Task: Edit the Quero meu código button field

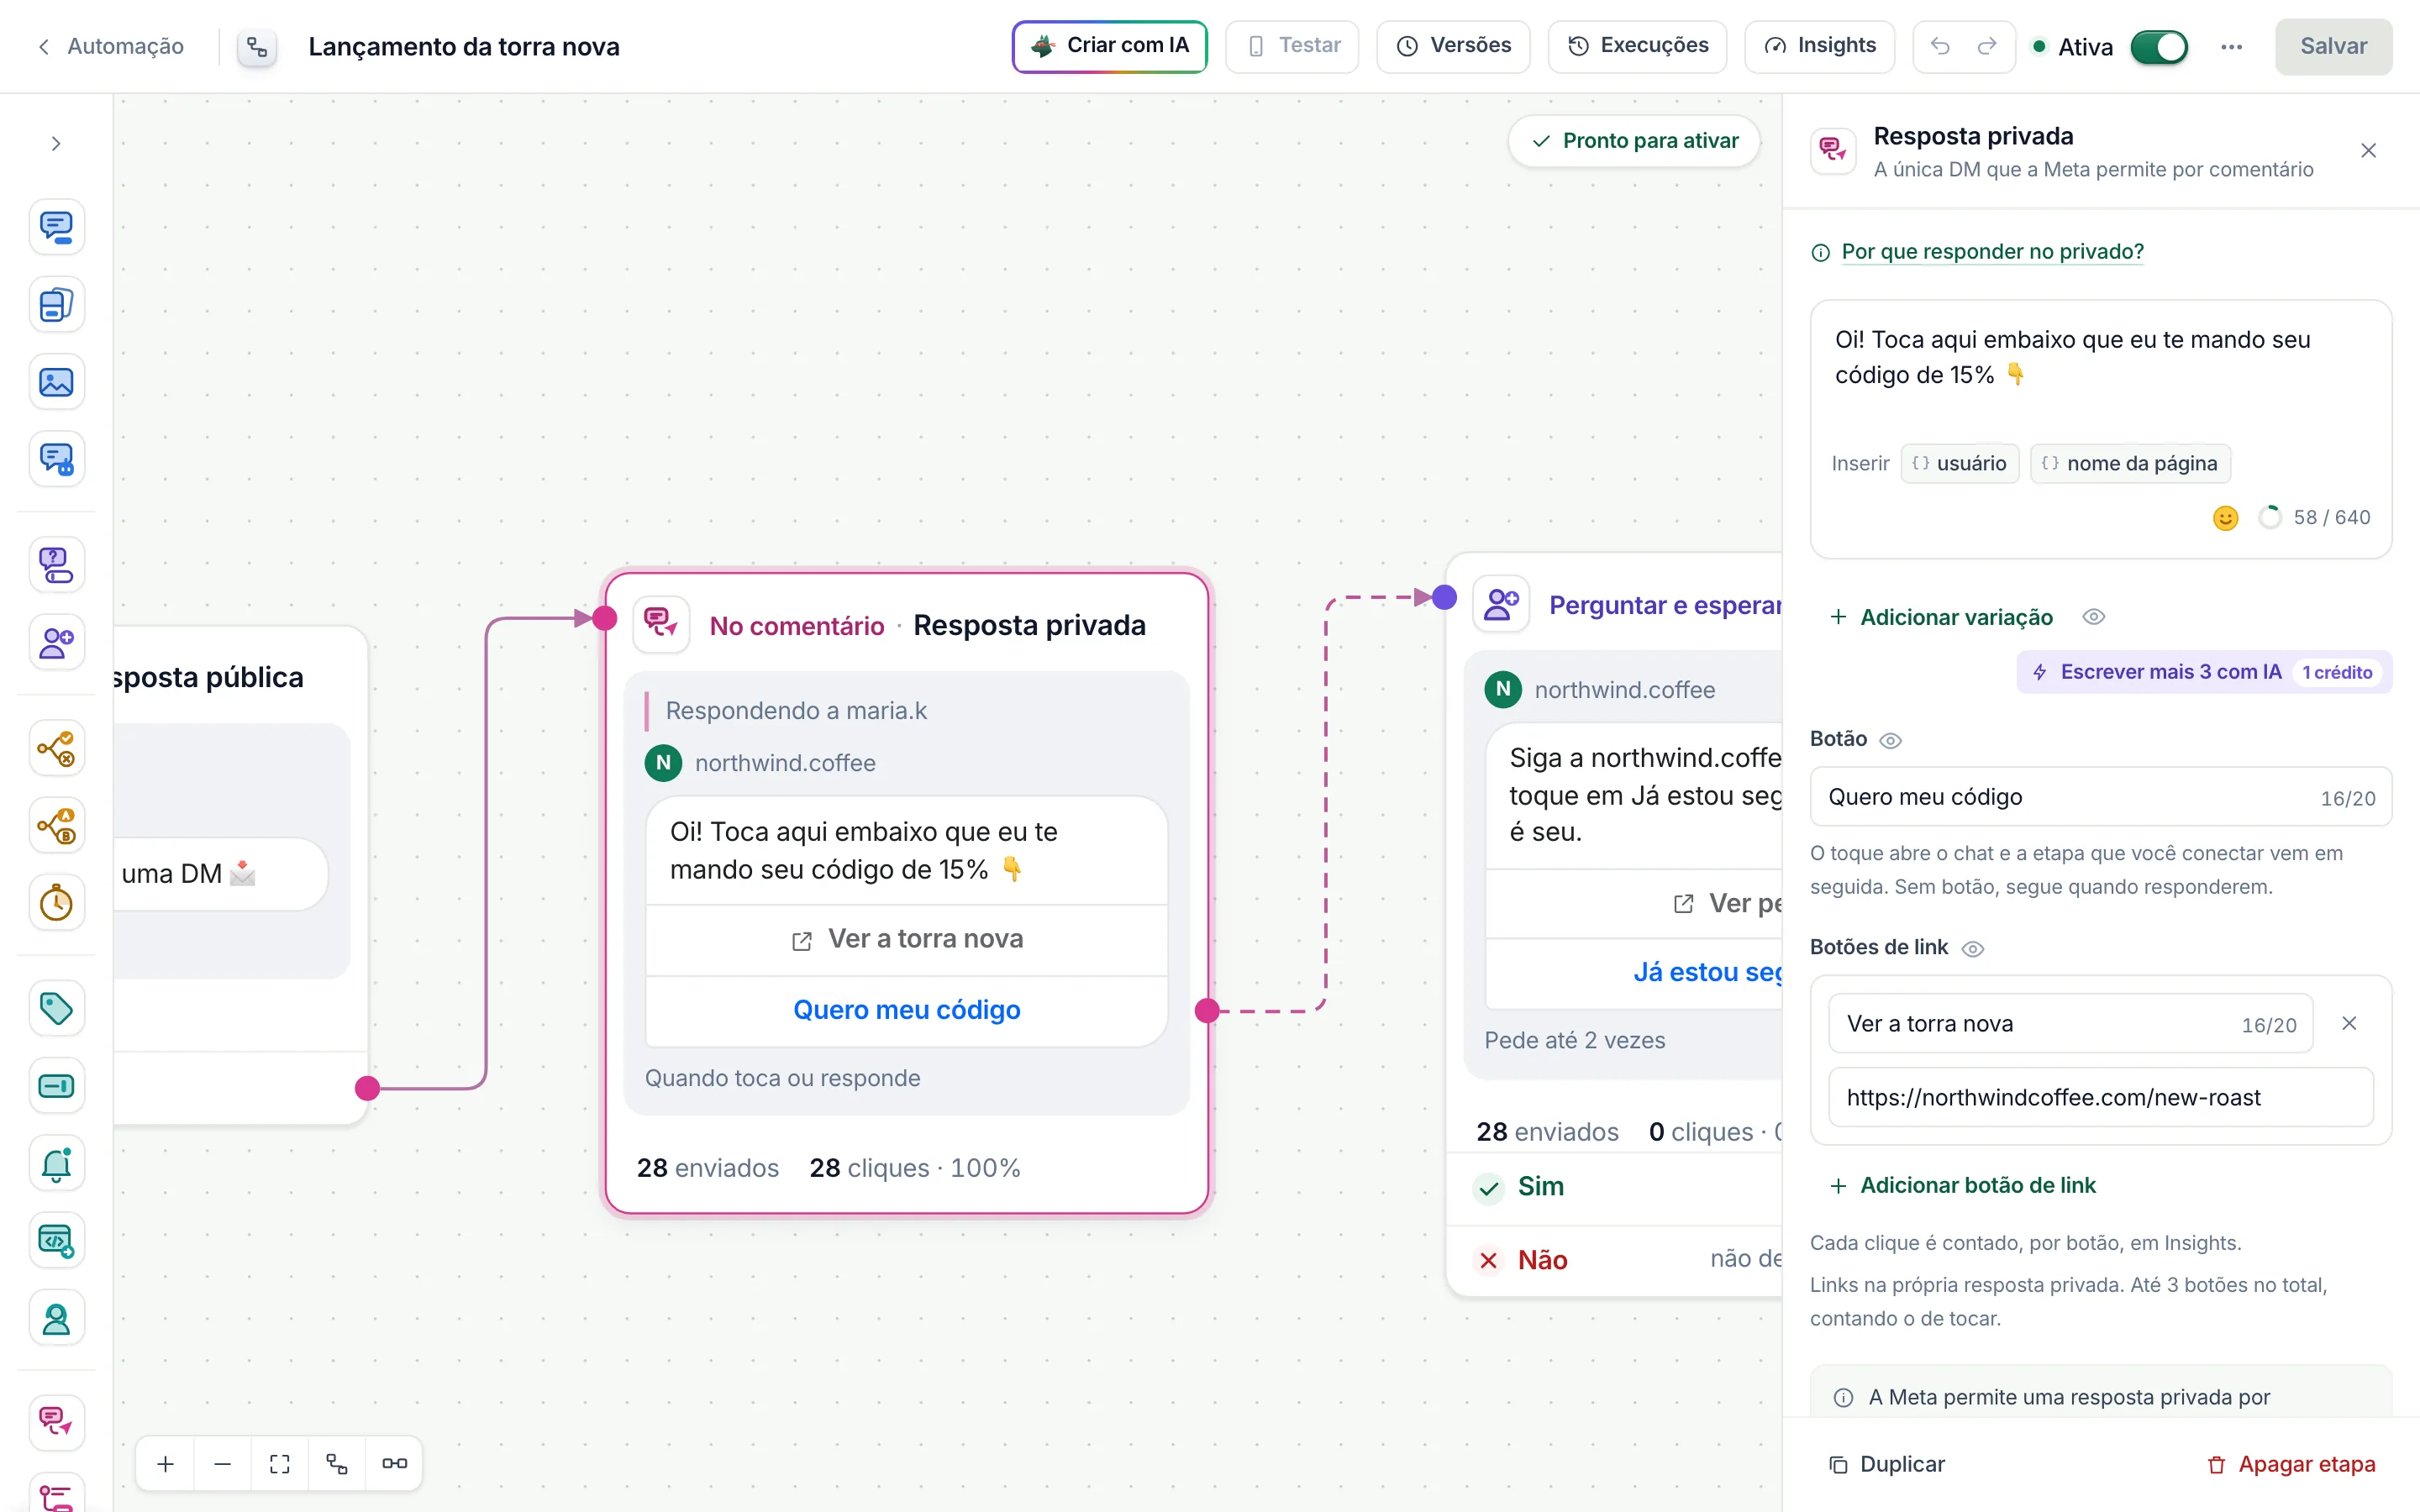Action: (x=2100, y=797)
